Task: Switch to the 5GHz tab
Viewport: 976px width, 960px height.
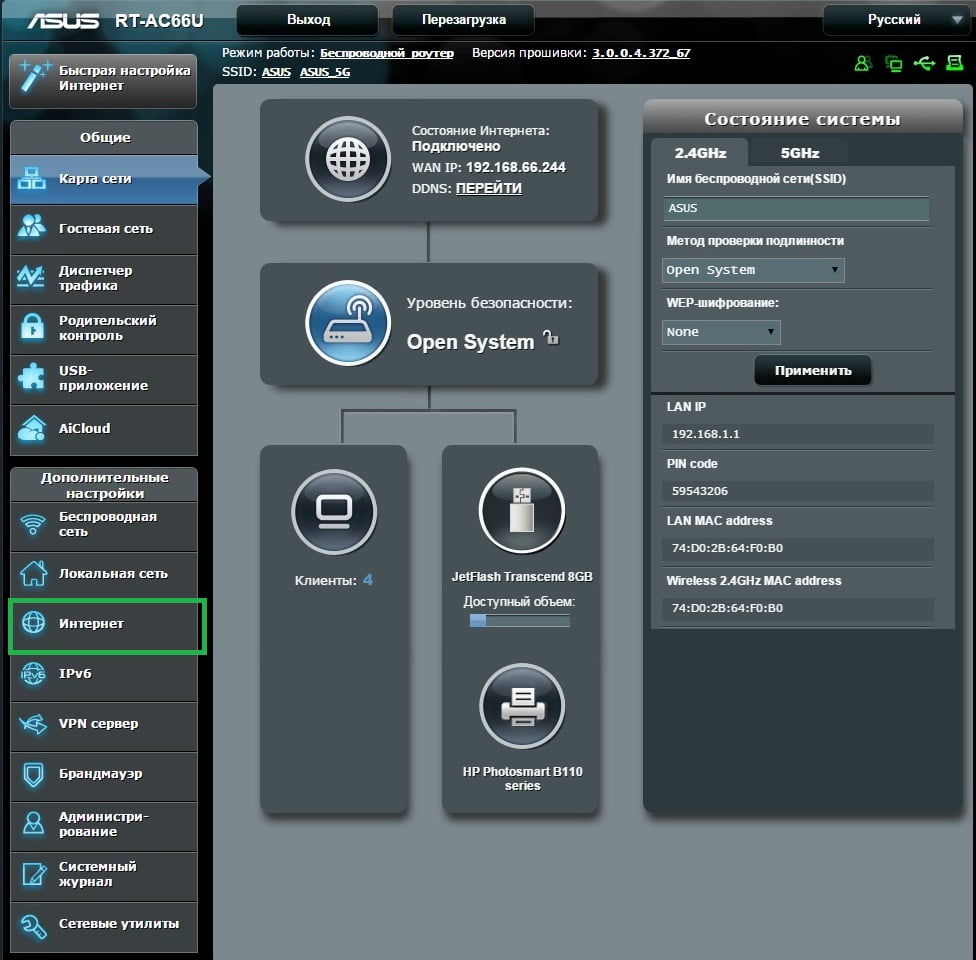Action: click(x=800, y=153)
